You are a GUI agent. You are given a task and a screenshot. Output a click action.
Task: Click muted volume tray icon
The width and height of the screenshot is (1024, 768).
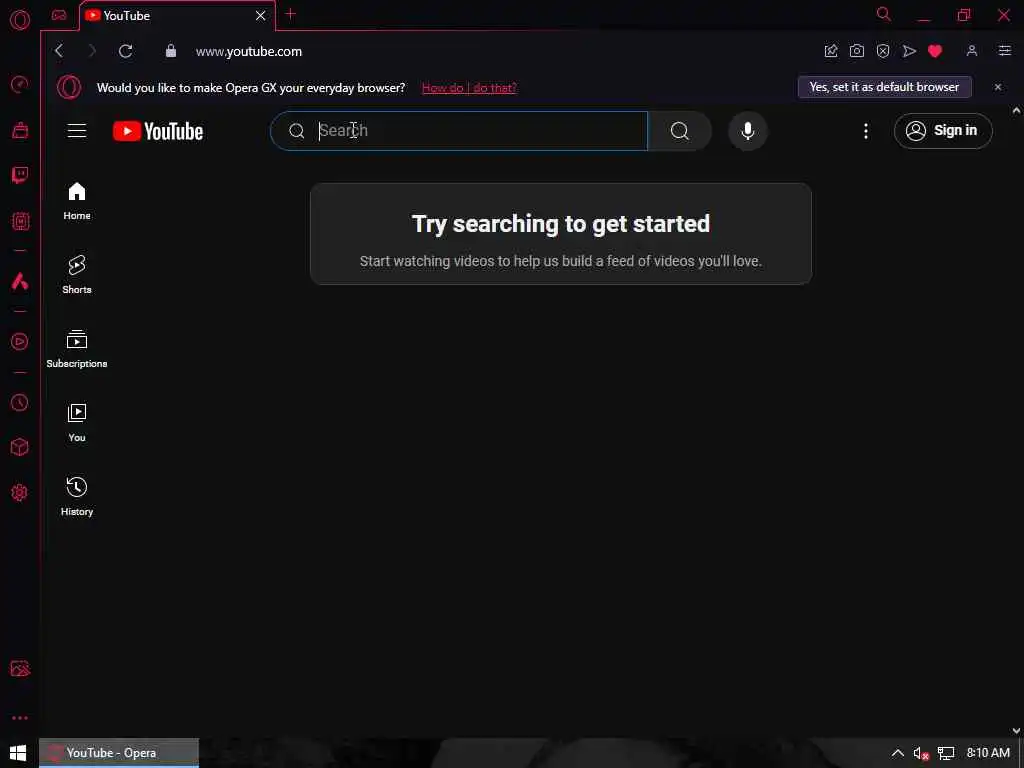[x=921, y=754]
